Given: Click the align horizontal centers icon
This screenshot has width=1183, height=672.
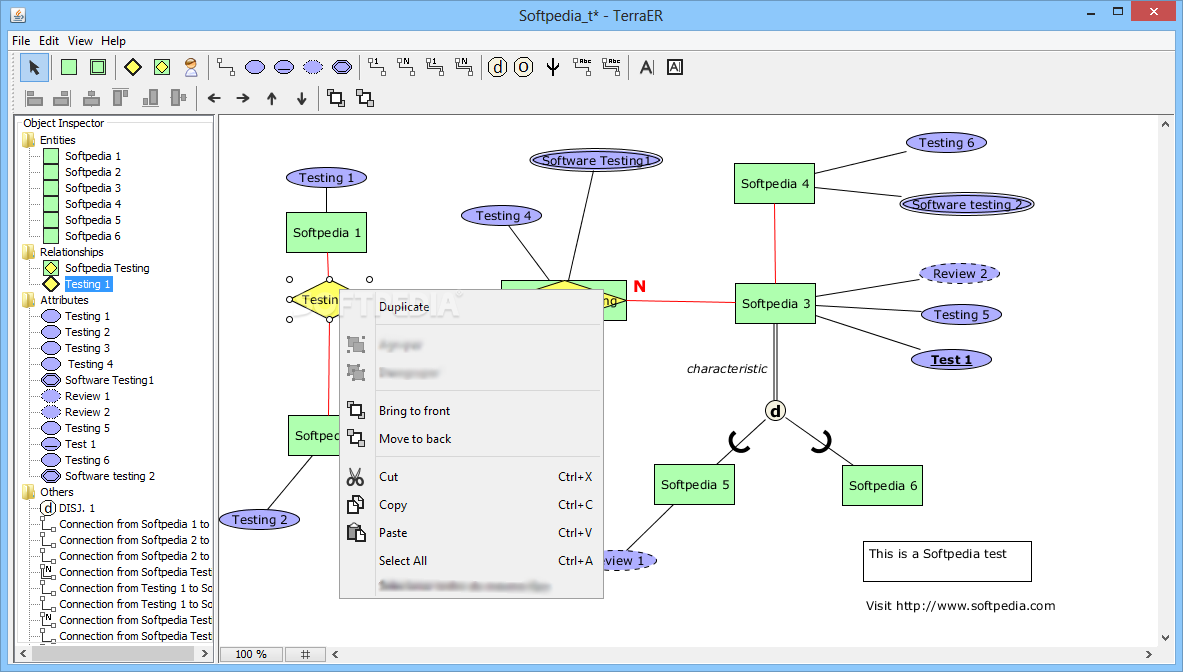Looking at the screenshot, I should 91,98.
